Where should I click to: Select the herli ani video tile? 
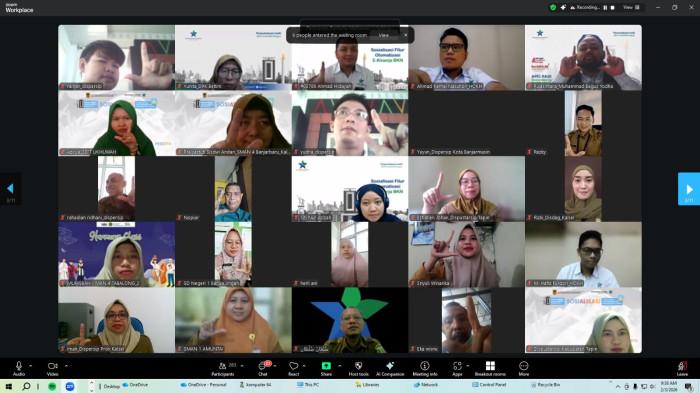350,254
